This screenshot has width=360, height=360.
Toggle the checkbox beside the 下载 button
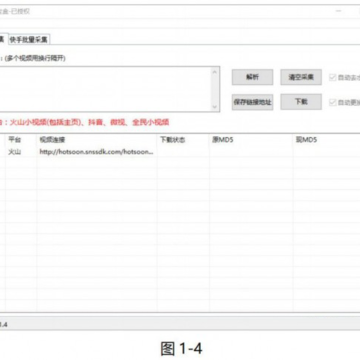point(332,102)
